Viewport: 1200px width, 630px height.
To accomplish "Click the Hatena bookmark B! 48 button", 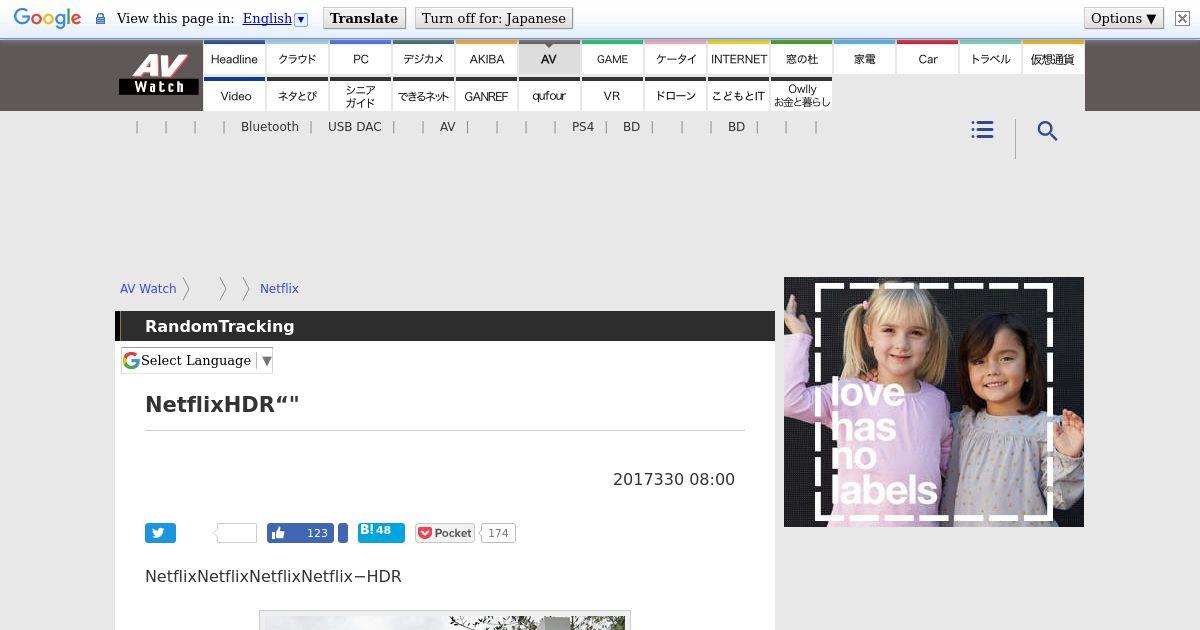I will [x=381, y=532].
